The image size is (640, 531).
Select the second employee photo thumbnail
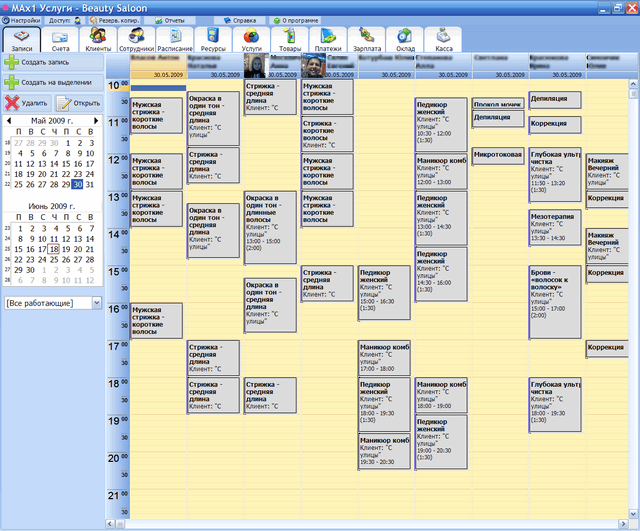[x=313, y=66]
